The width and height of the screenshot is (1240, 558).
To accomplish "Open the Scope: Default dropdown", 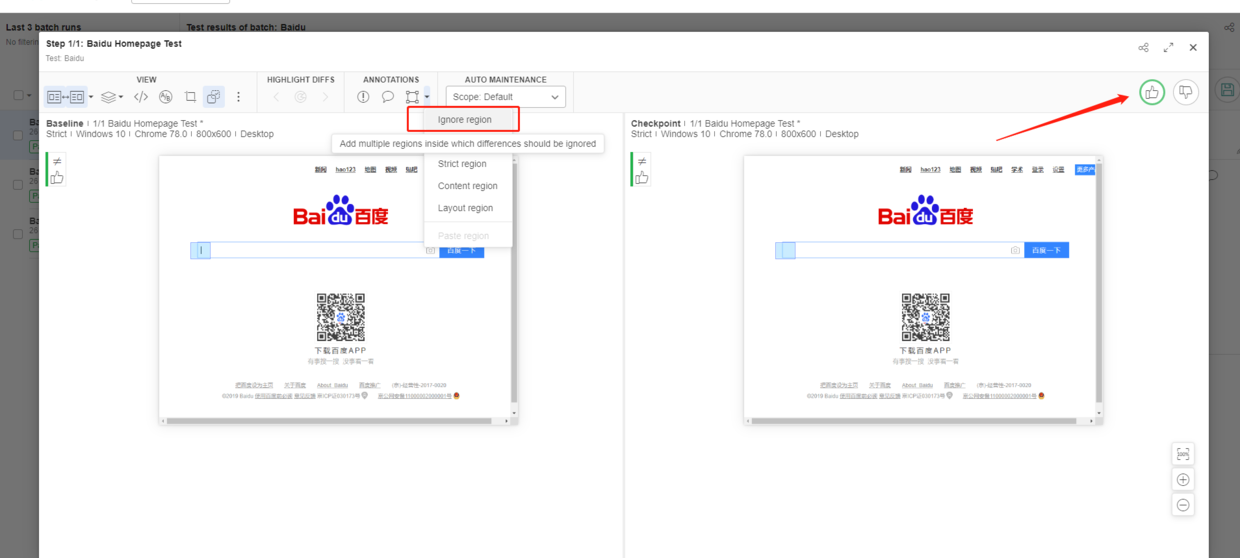I will tap(507, 97).
